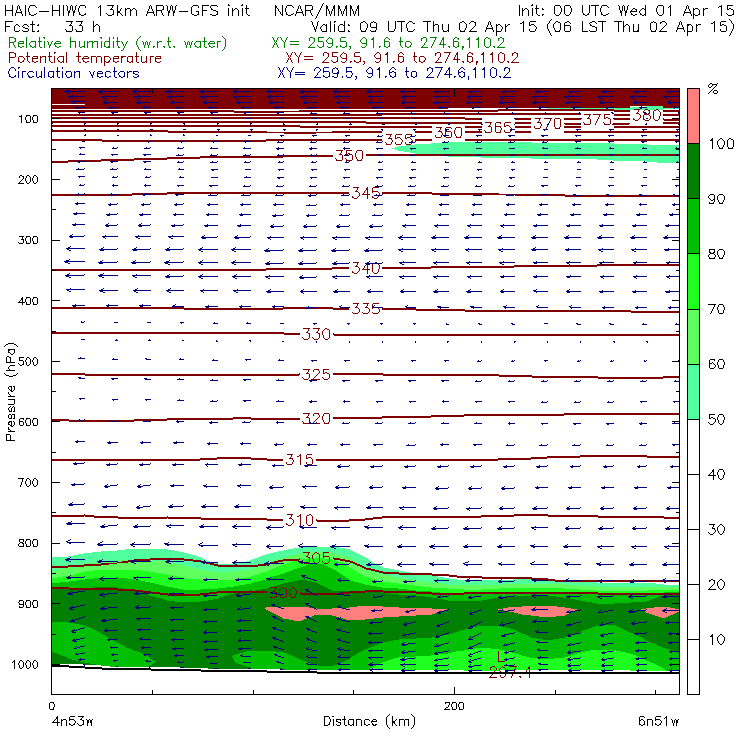This screenshot has height=740, width=740.
Task: Click the '600' pressure axis label
Action: (28, 422)
